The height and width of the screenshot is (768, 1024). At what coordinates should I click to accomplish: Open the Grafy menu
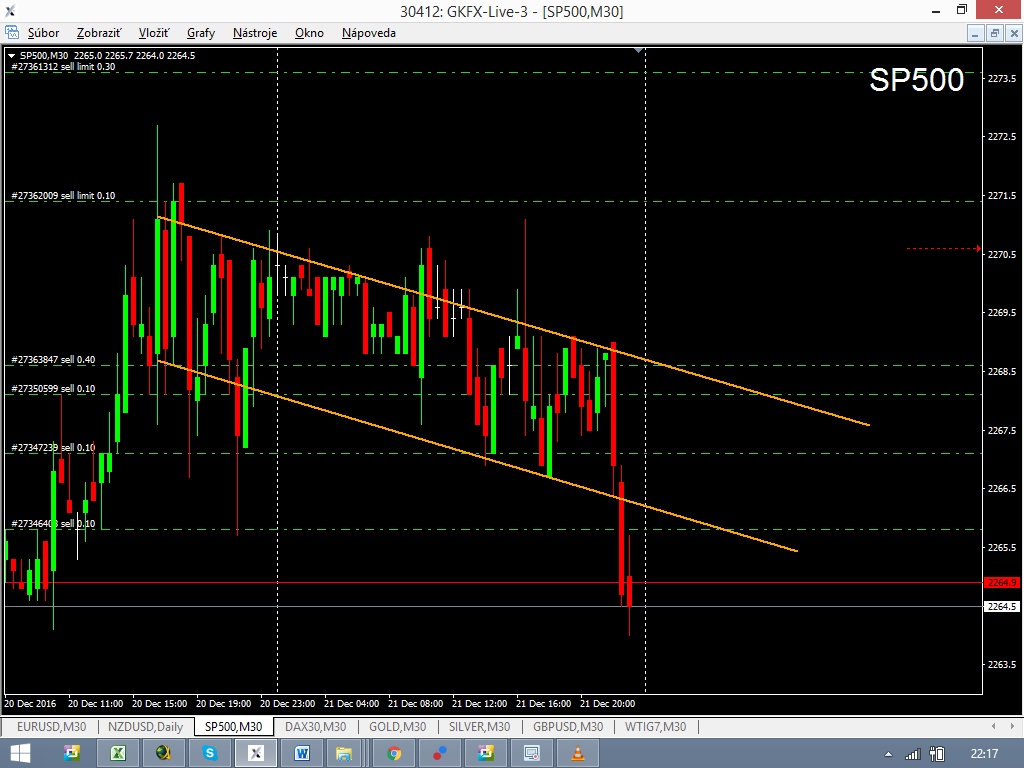tap(200, 33)
